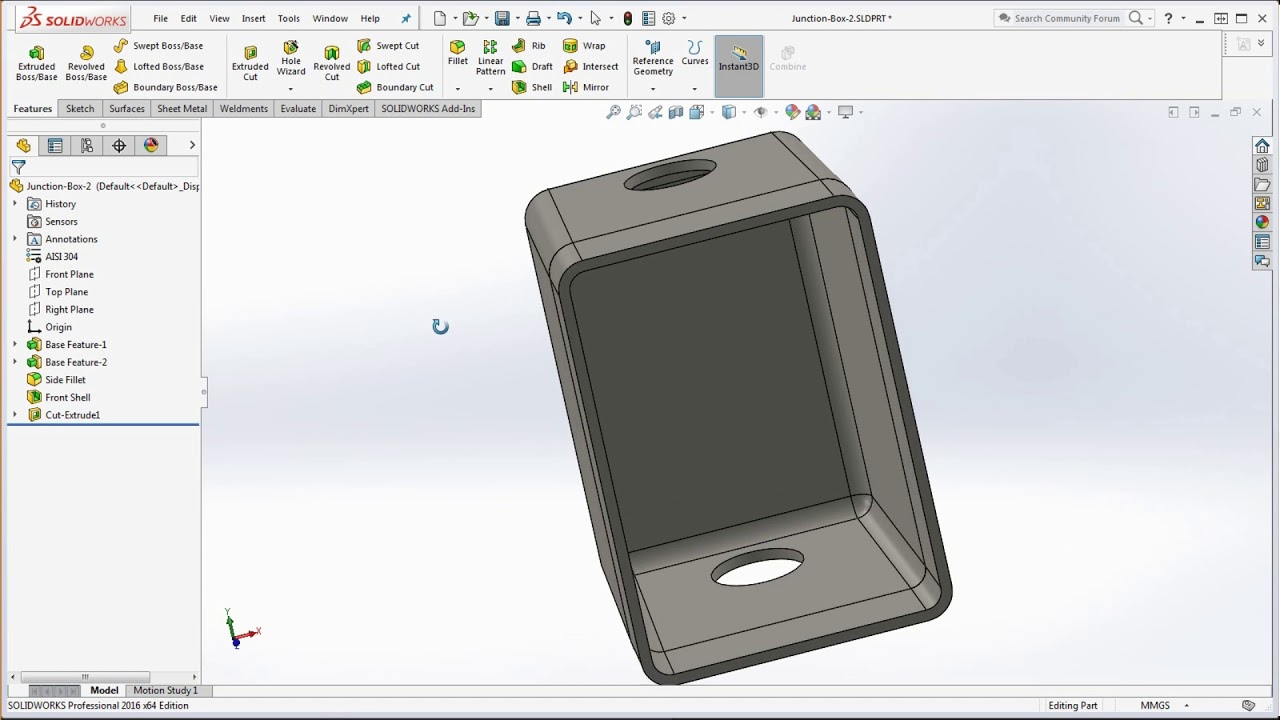This screenshot has height=720, width=1280.
Task: Open the File menu
Action: pos(160,18)
